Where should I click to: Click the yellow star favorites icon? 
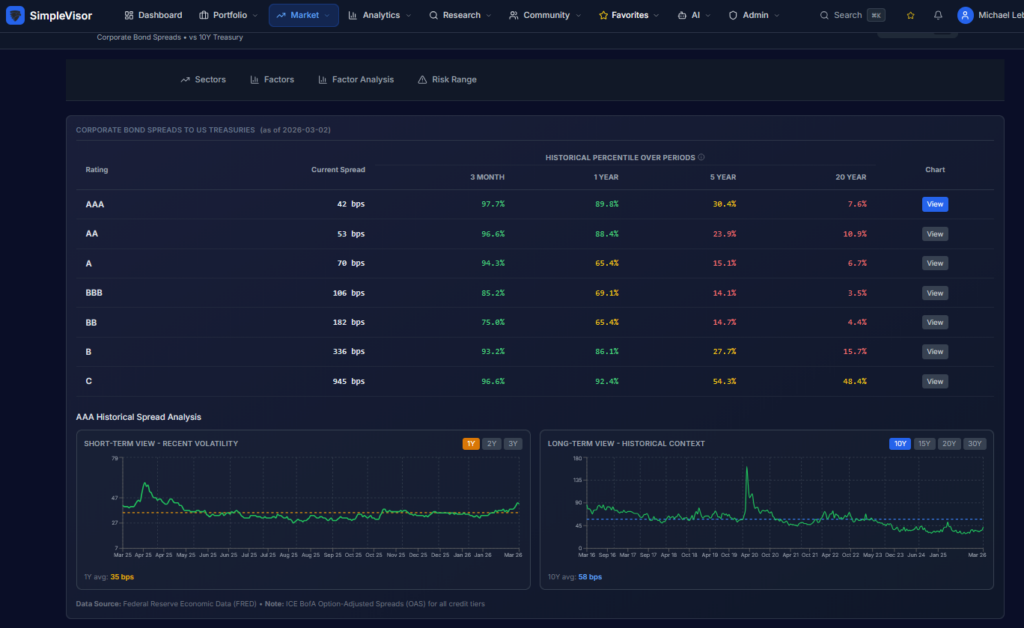pyautogui.click(x=910, y=15)
